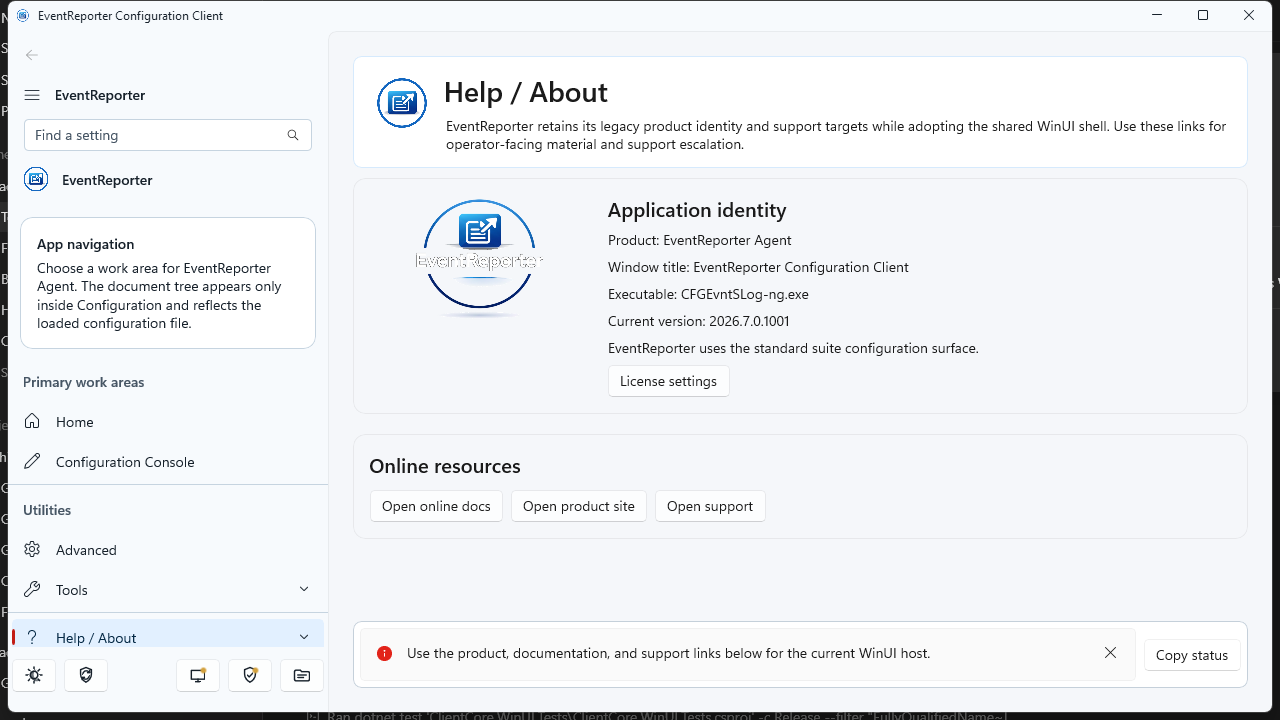The width and height of the screenshot is (1280, 720).
Task: Click Open product site
Action: [x=579, y=506]
